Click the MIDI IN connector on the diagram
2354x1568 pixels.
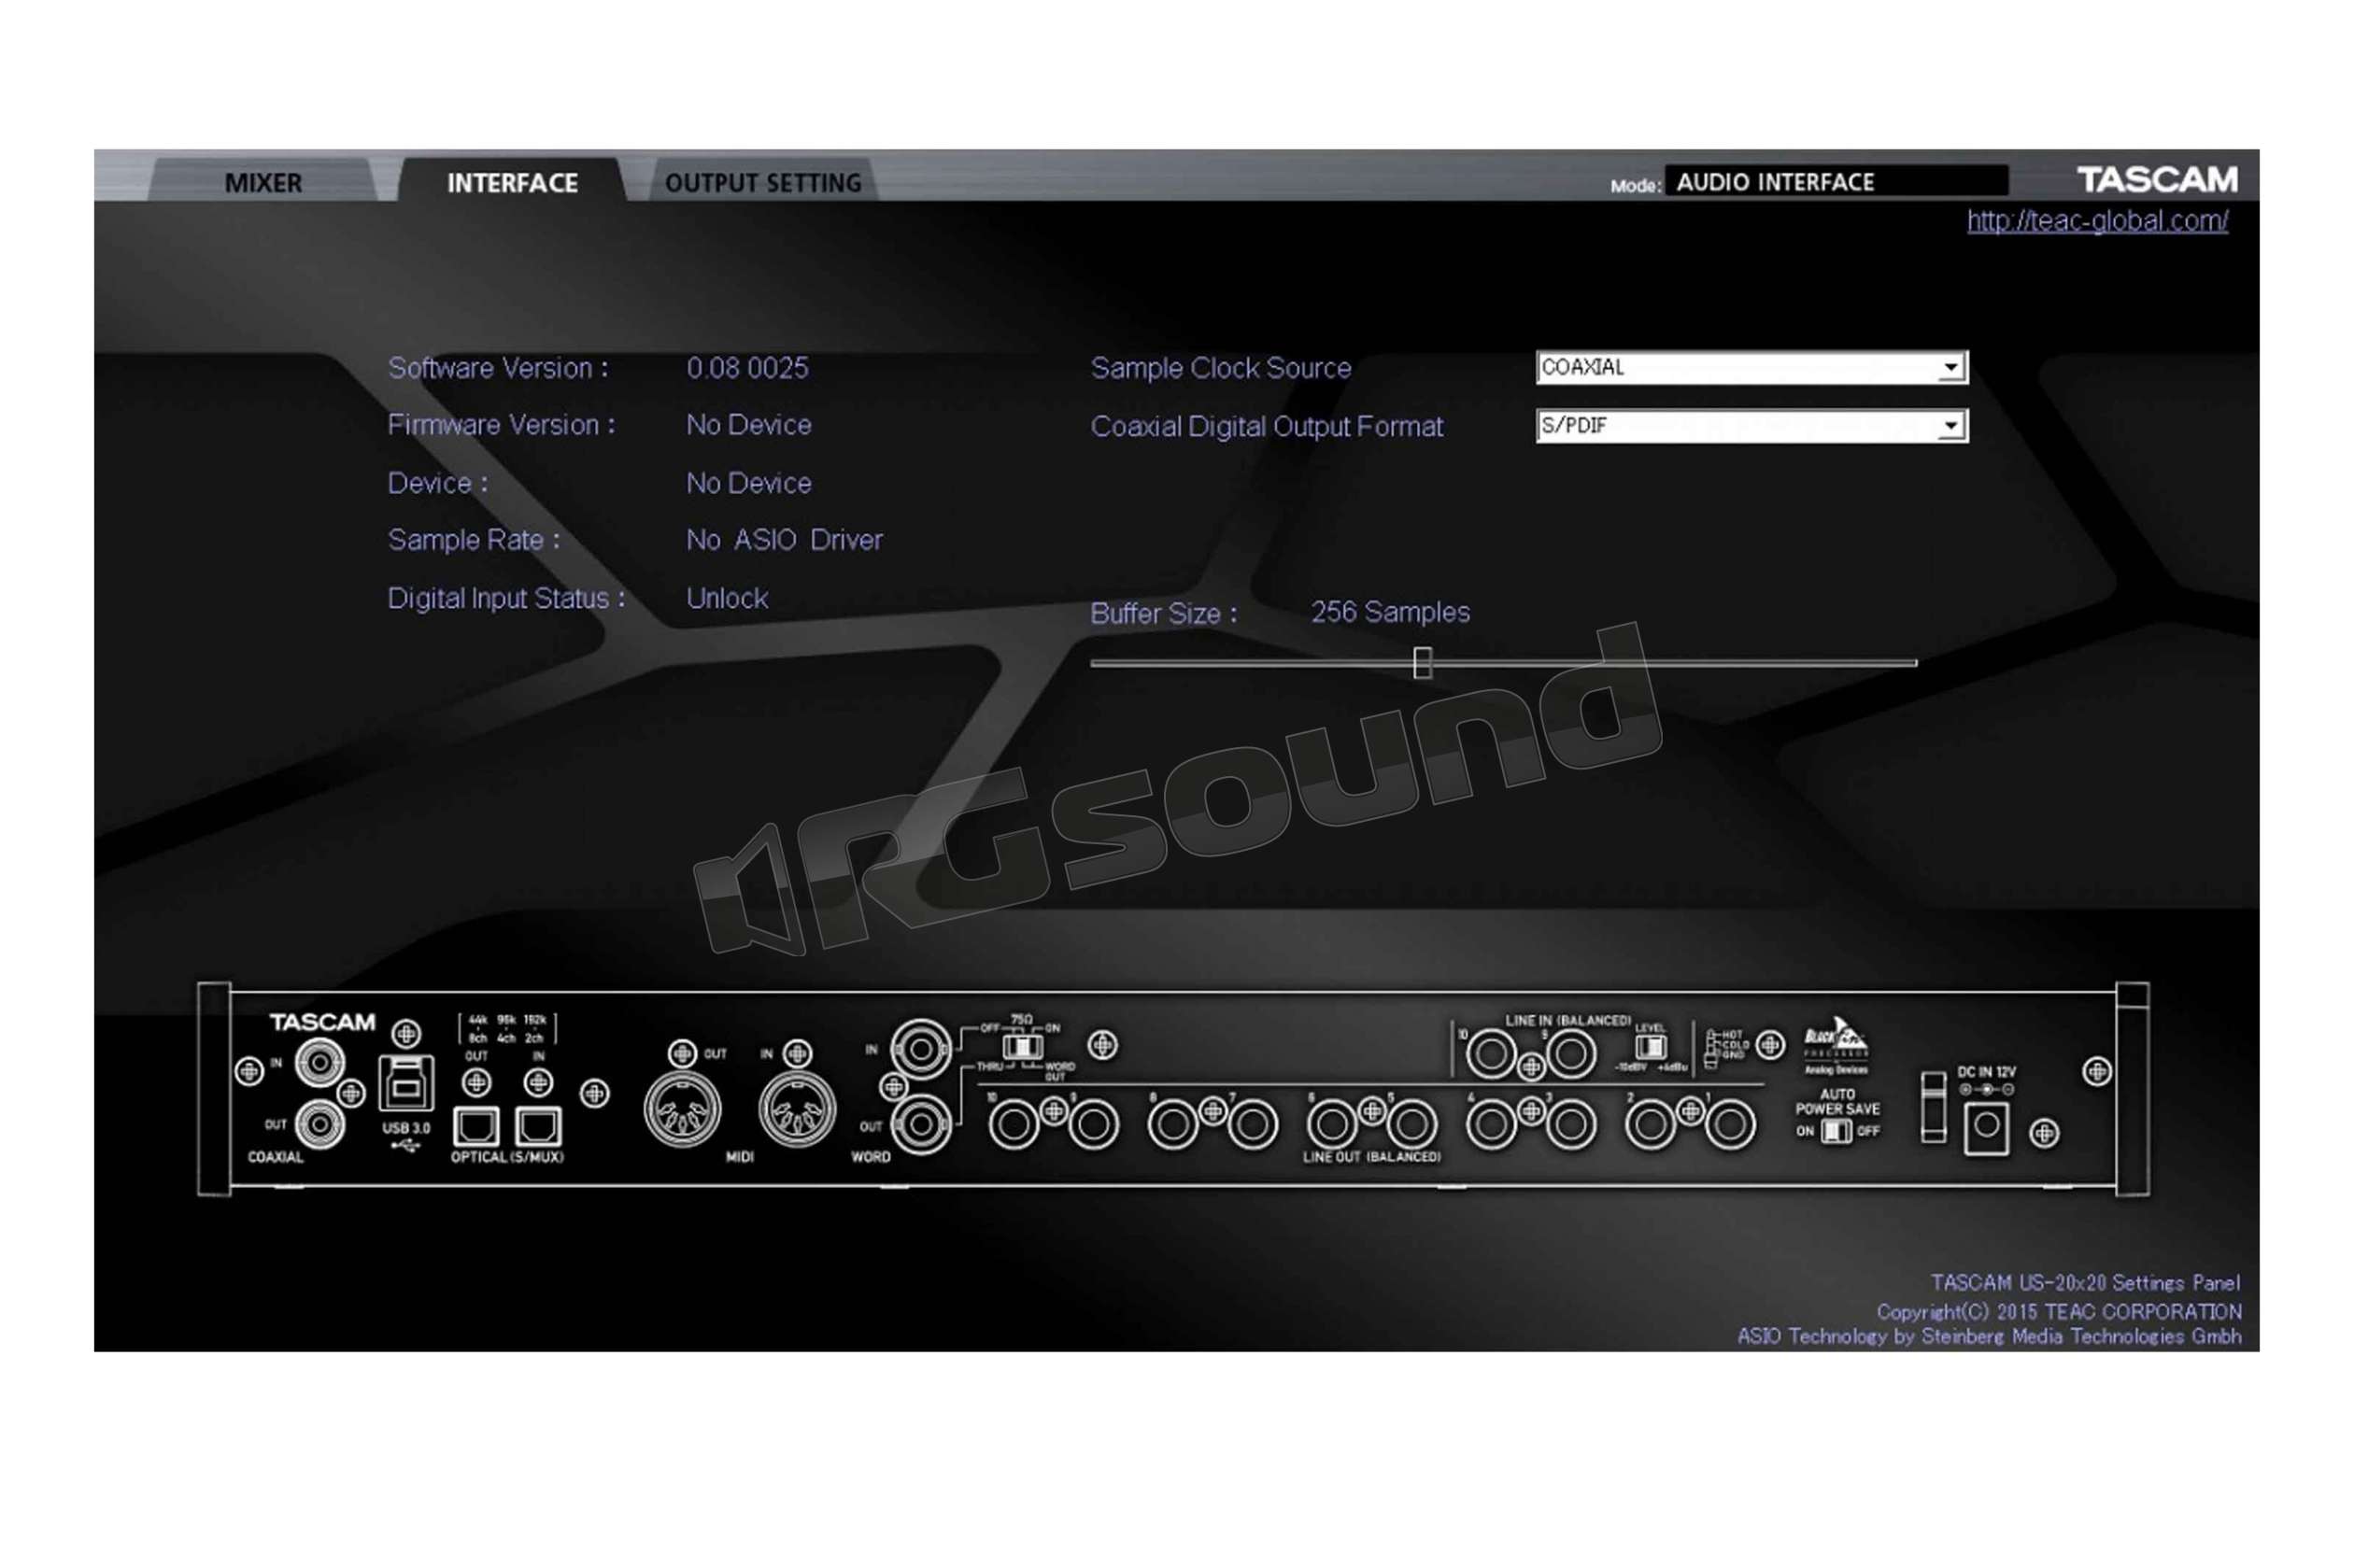(x=797, y=1110)
